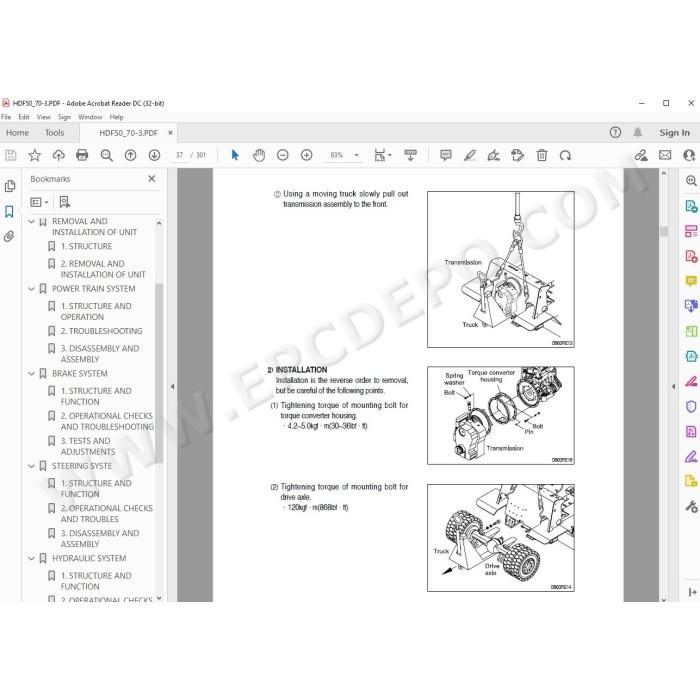Upload file to cloud icon
The width and height of the screenshot is (700, 700).
58,155
